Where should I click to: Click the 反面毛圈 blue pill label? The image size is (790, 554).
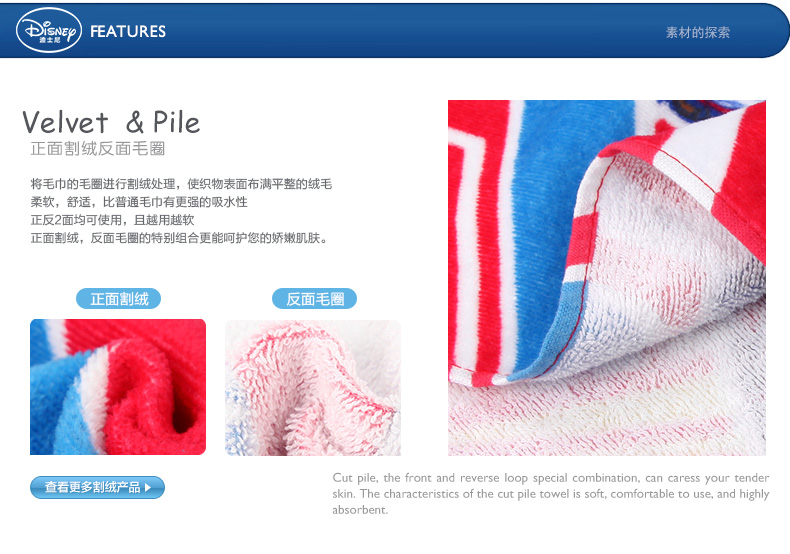coord(314,299)
